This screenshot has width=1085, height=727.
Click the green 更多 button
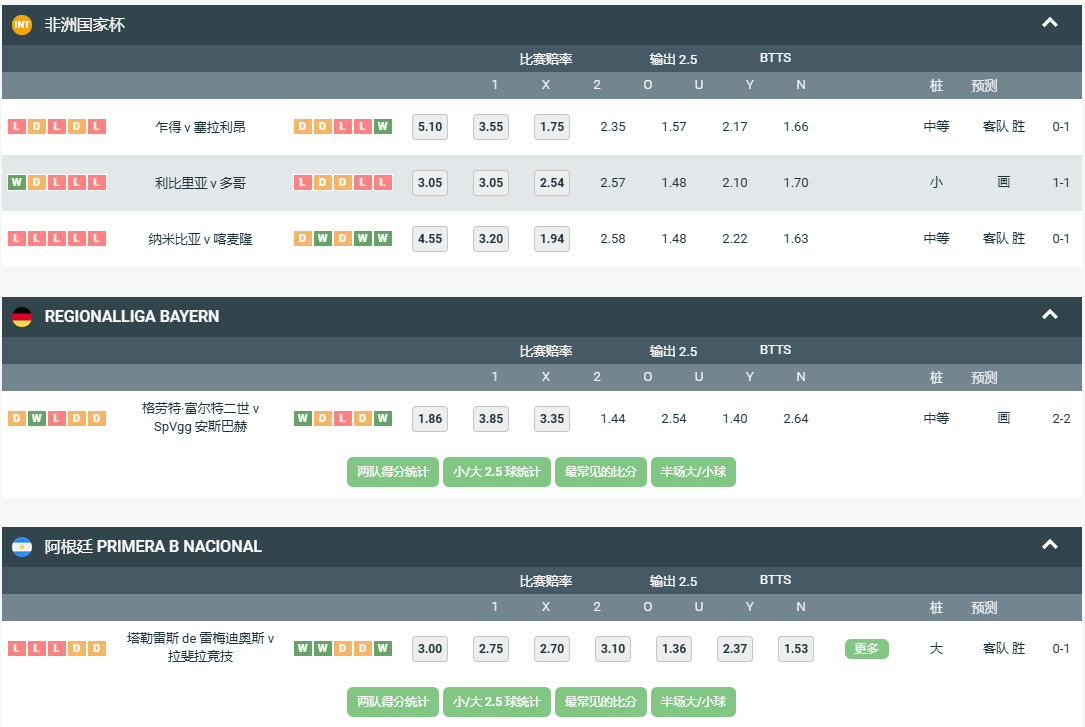tap(866, 649)
